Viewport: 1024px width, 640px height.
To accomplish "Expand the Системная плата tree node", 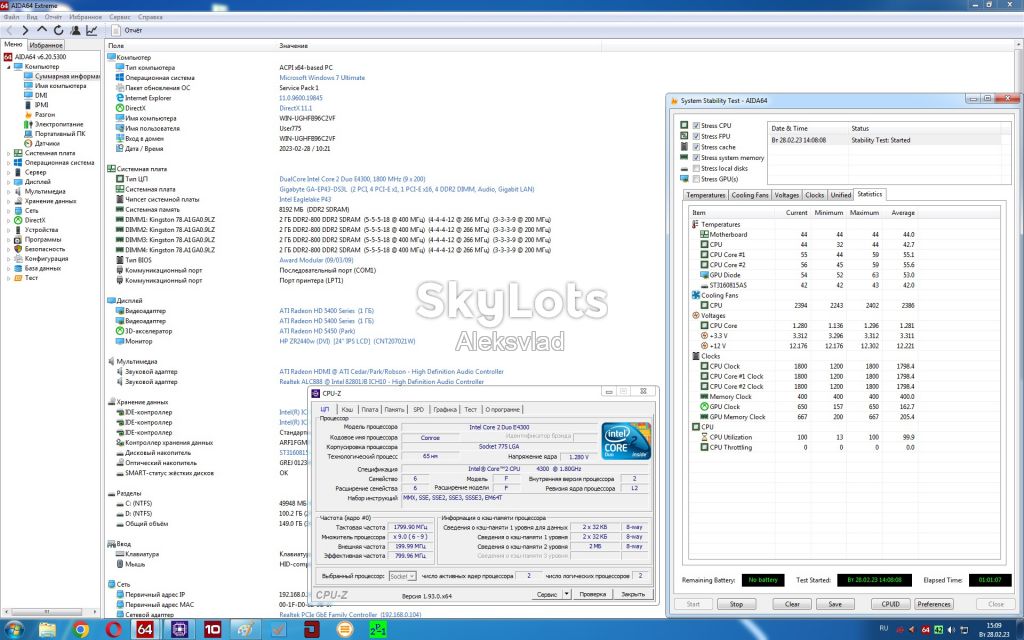I will [x=9, y=153].
